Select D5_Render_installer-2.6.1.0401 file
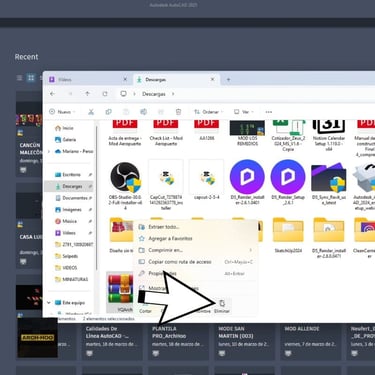The image size is (375, 375). (x=247, y=183)
